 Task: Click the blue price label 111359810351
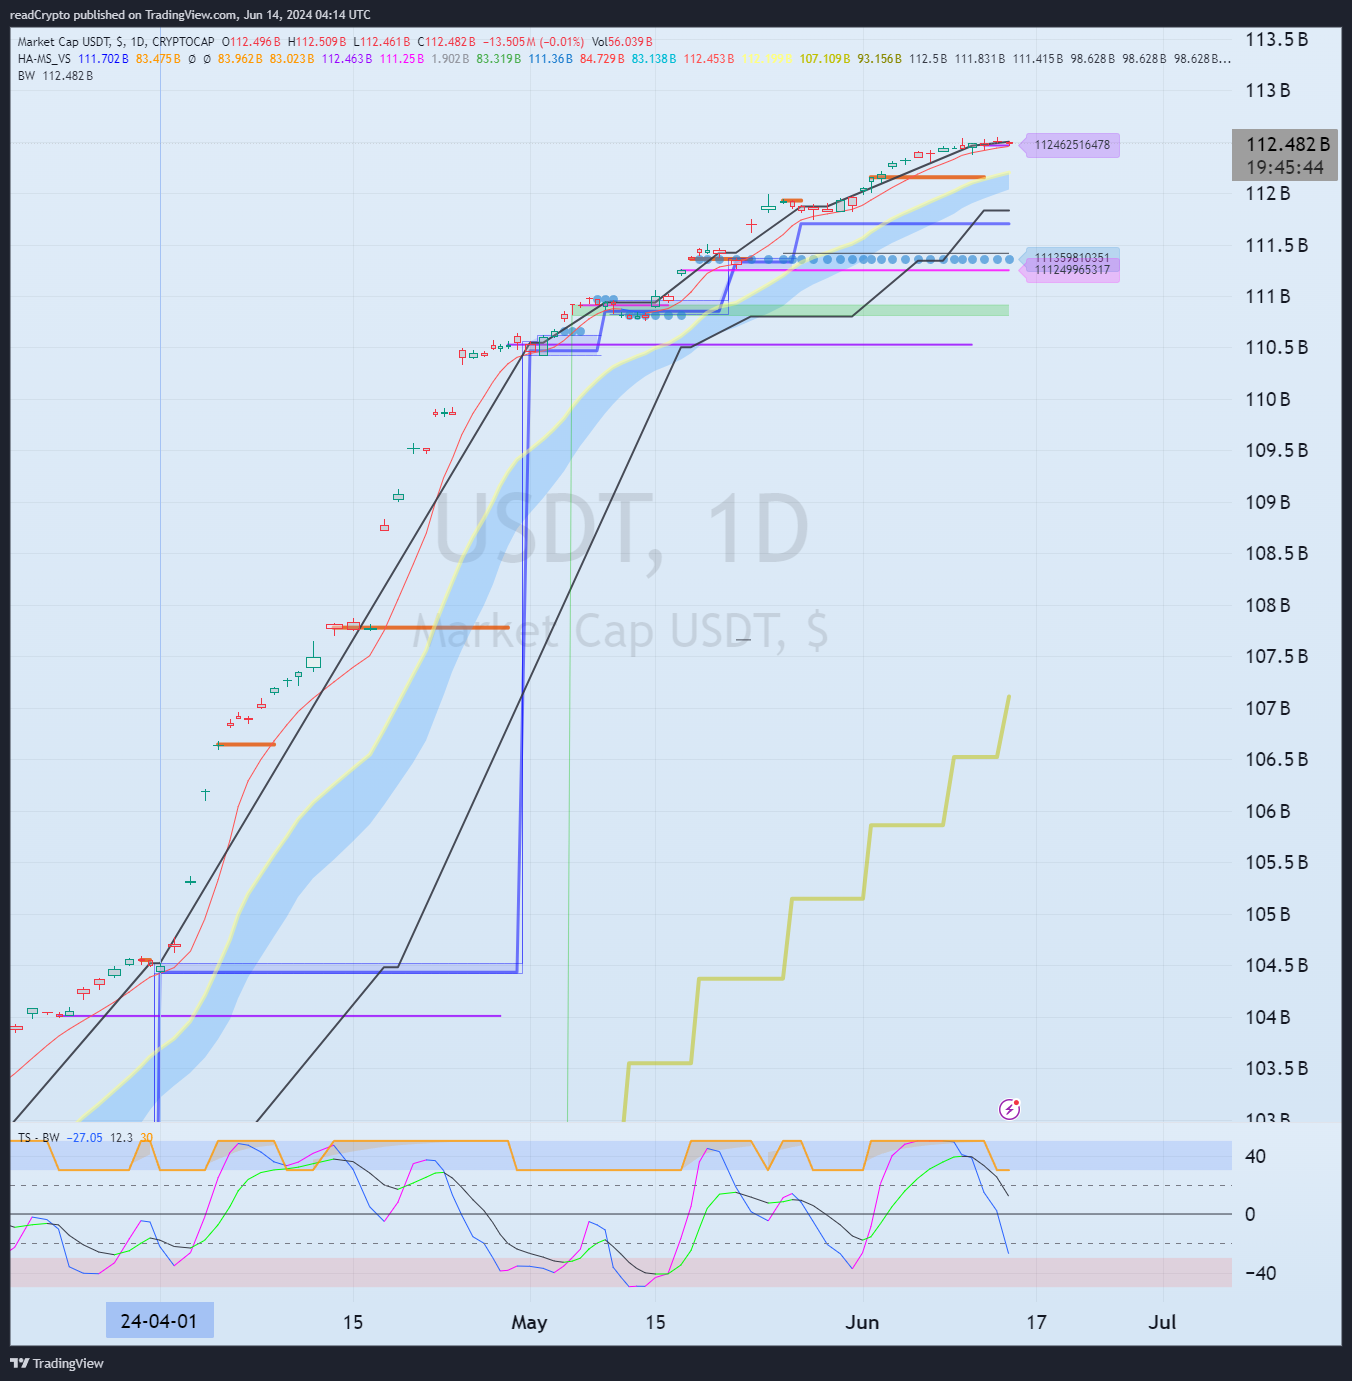coord(1072,258)
